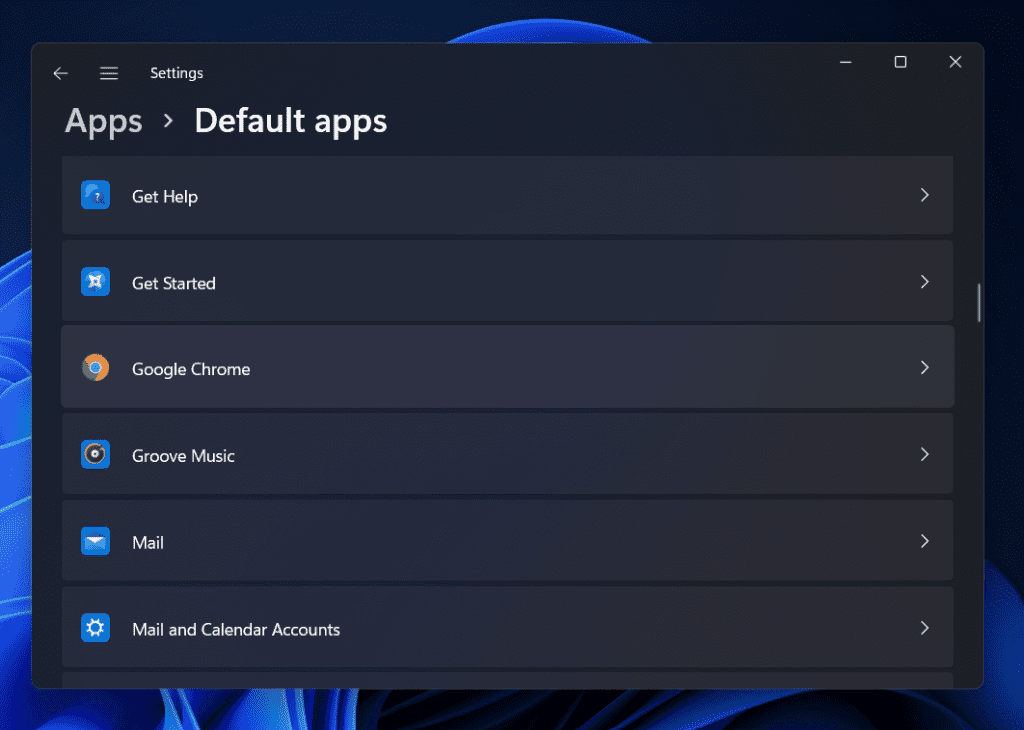Click the Mail and Calendar Accounts gear icon
The height and width of the screenshot is (730, 1024).
click(x=95, y=627)
